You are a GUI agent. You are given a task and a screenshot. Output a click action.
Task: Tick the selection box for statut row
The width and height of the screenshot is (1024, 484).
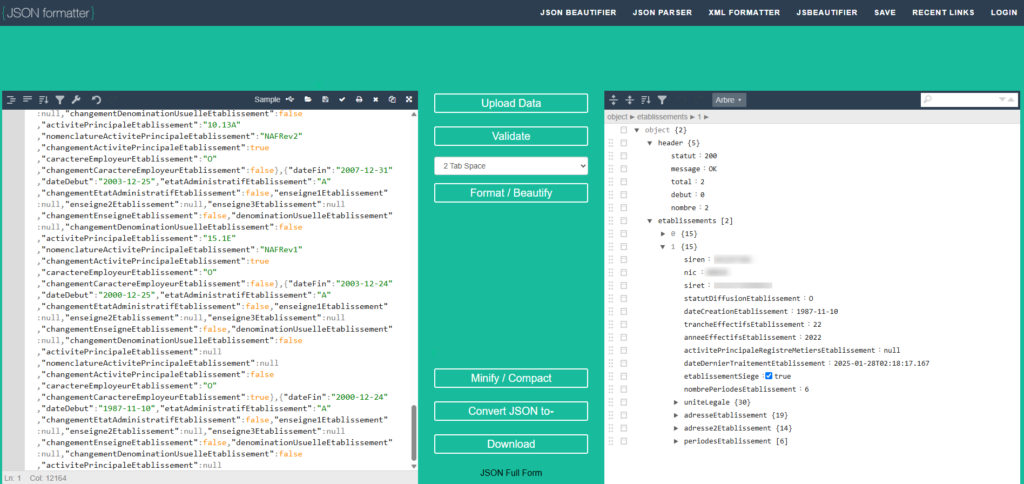[624, 155]
